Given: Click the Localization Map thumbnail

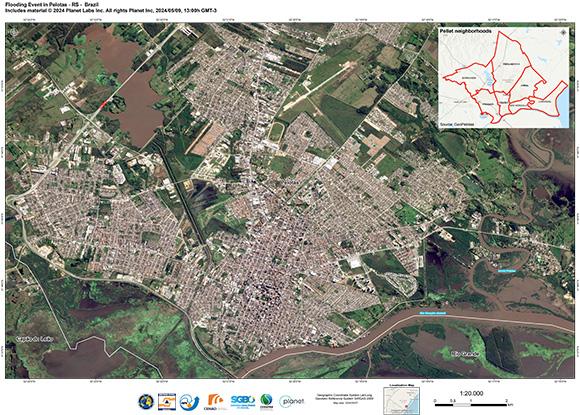Looking at the screenshot, I should 402,401.
